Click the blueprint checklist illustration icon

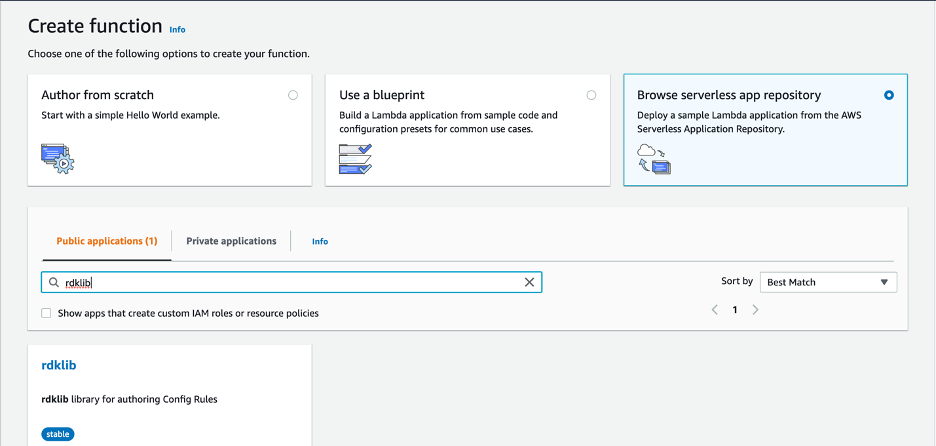[355, 159]
